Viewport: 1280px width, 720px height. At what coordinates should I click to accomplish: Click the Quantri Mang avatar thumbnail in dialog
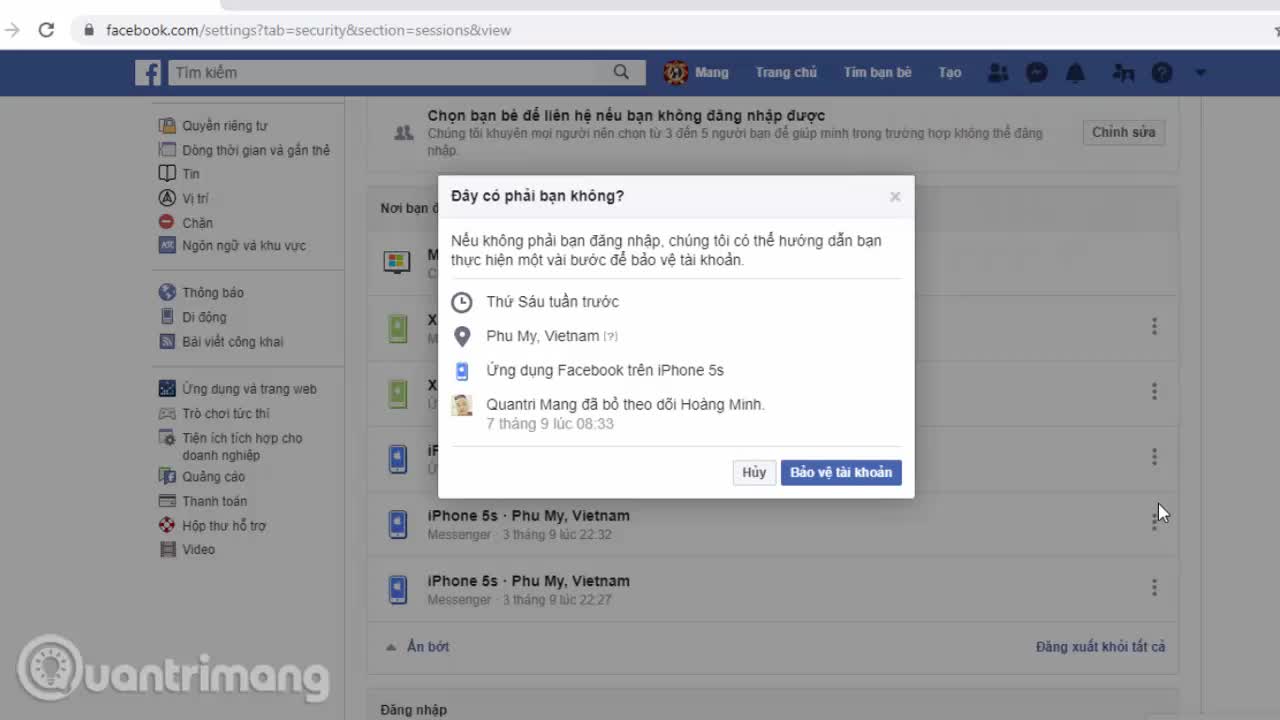click(x=462, y=405)
